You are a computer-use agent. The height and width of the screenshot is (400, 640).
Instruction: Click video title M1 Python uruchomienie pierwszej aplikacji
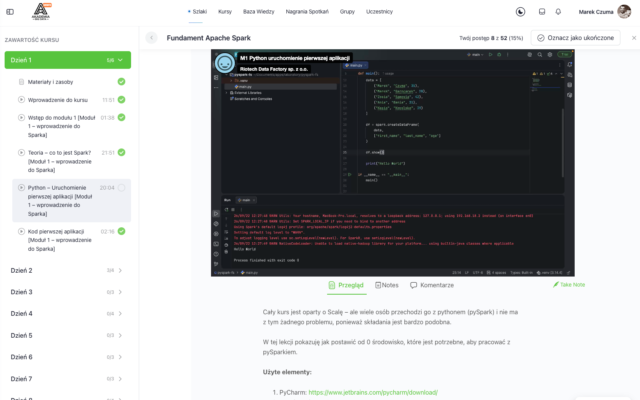point(295,58)
